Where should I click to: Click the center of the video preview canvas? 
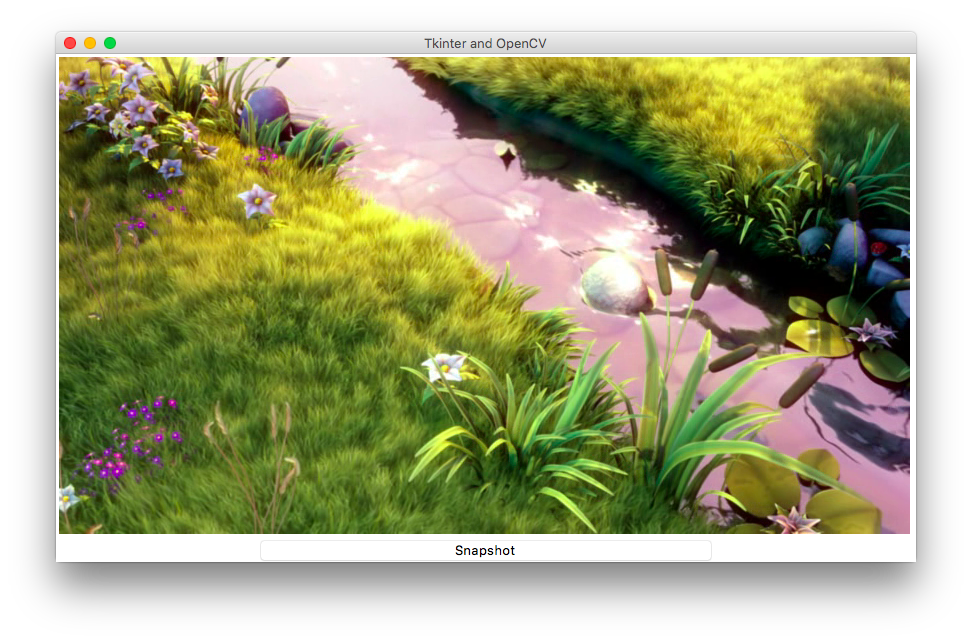coord(485,295)
